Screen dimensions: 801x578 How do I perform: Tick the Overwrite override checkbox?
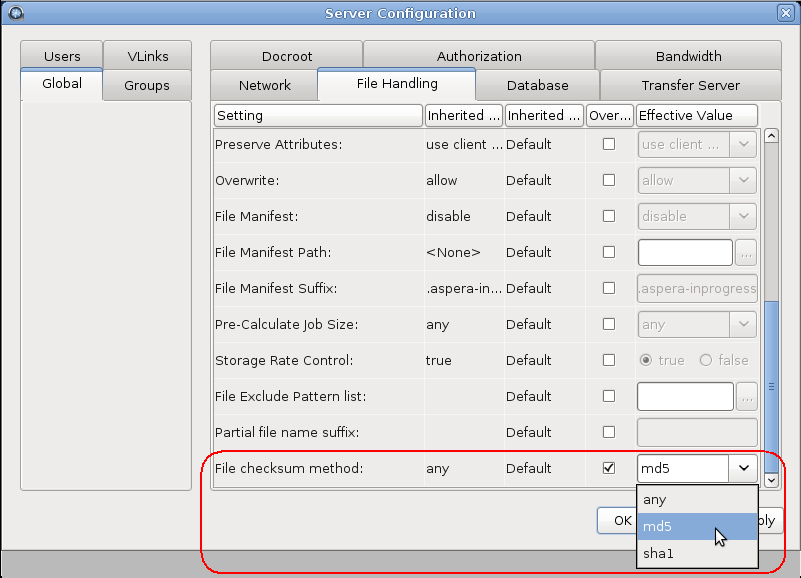(609, 180)
